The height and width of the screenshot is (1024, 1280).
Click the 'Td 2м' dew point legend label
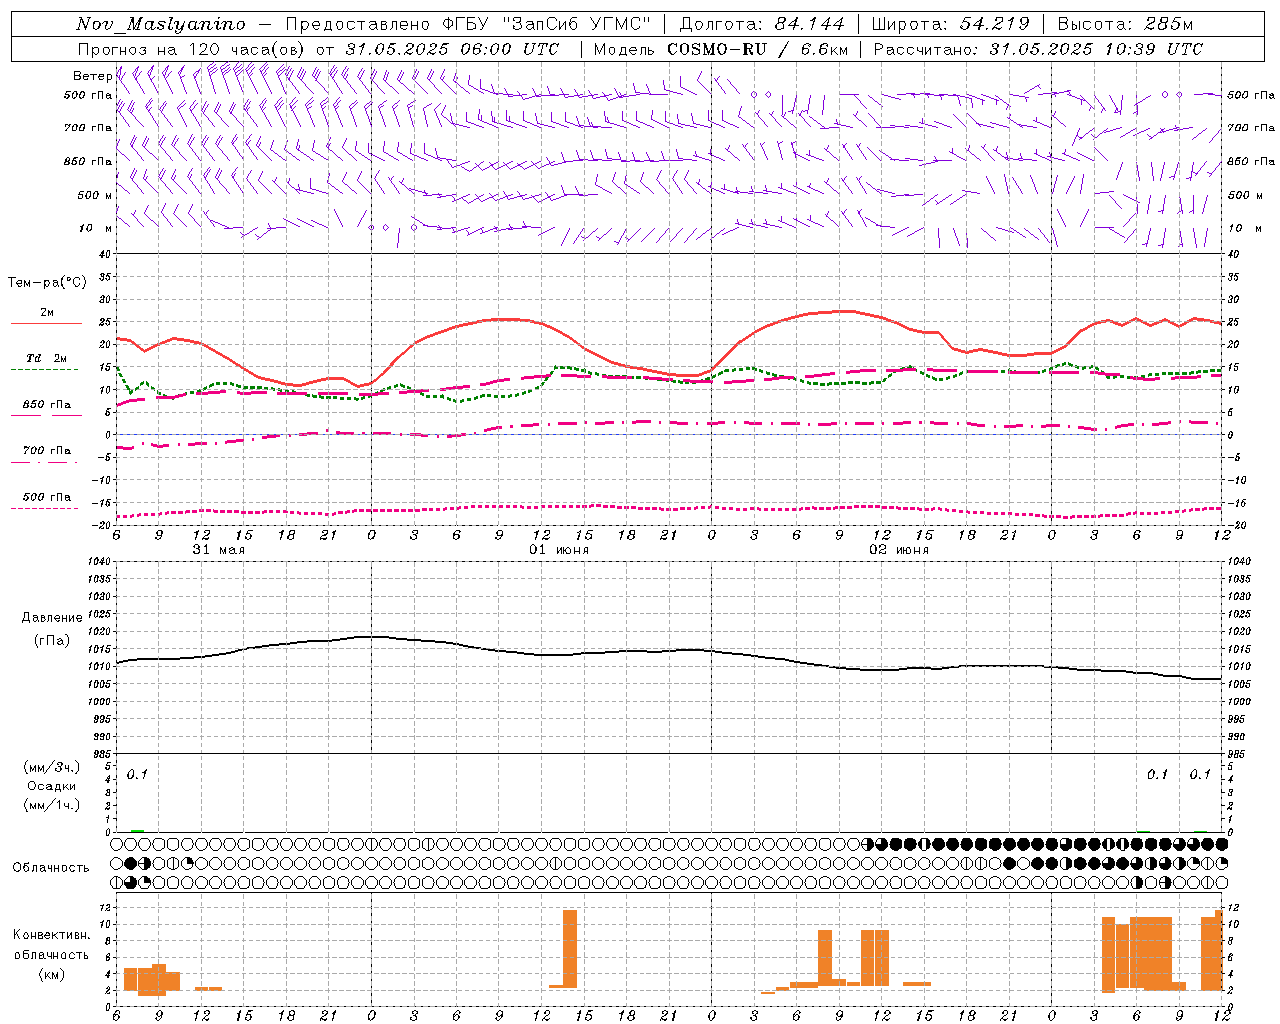[47, 358]
